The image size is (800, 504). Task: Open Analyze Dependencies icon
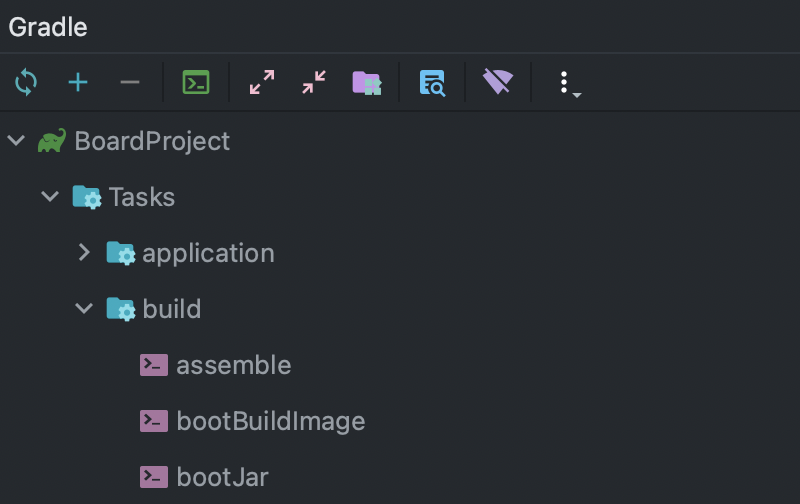(432, 83)
